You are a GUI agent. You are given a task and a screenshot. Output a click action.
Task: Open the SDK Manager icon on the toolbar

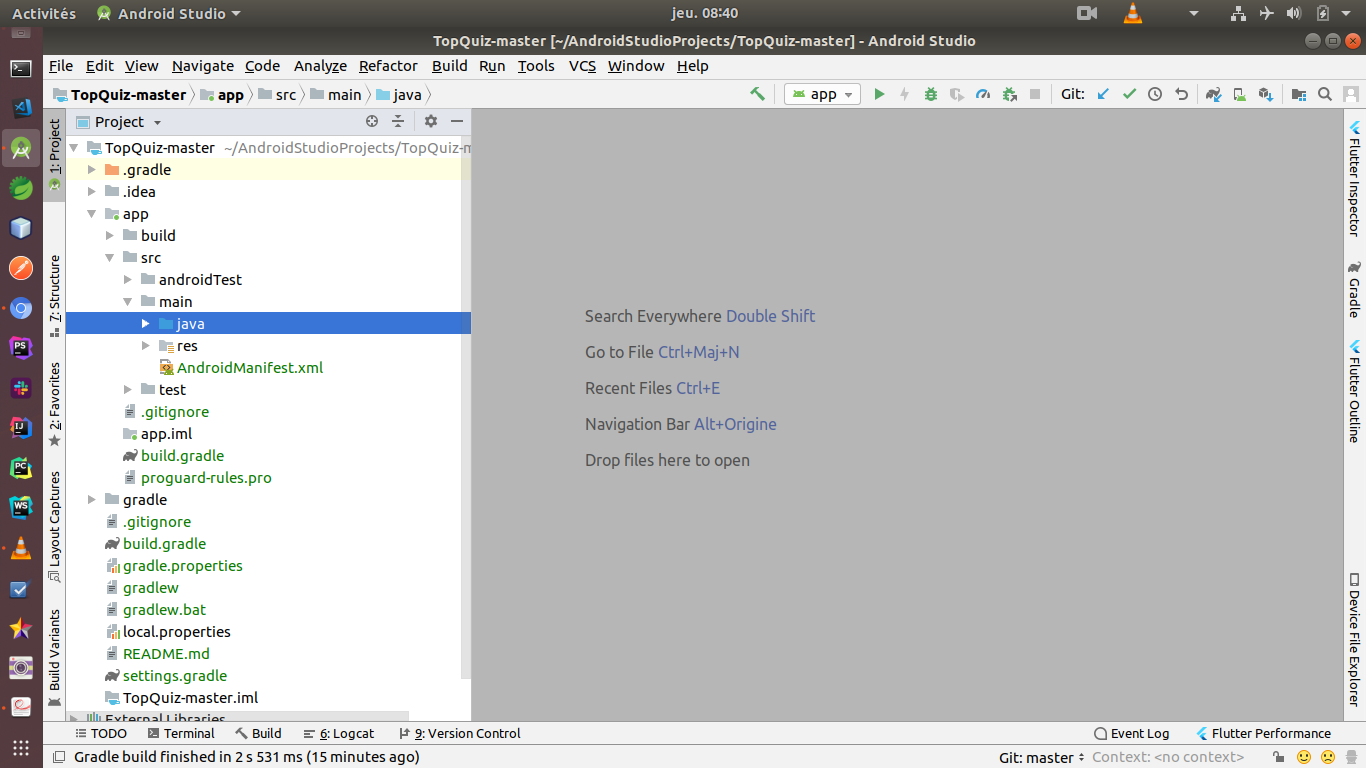pyautogui.click(x=1267, y=94)
